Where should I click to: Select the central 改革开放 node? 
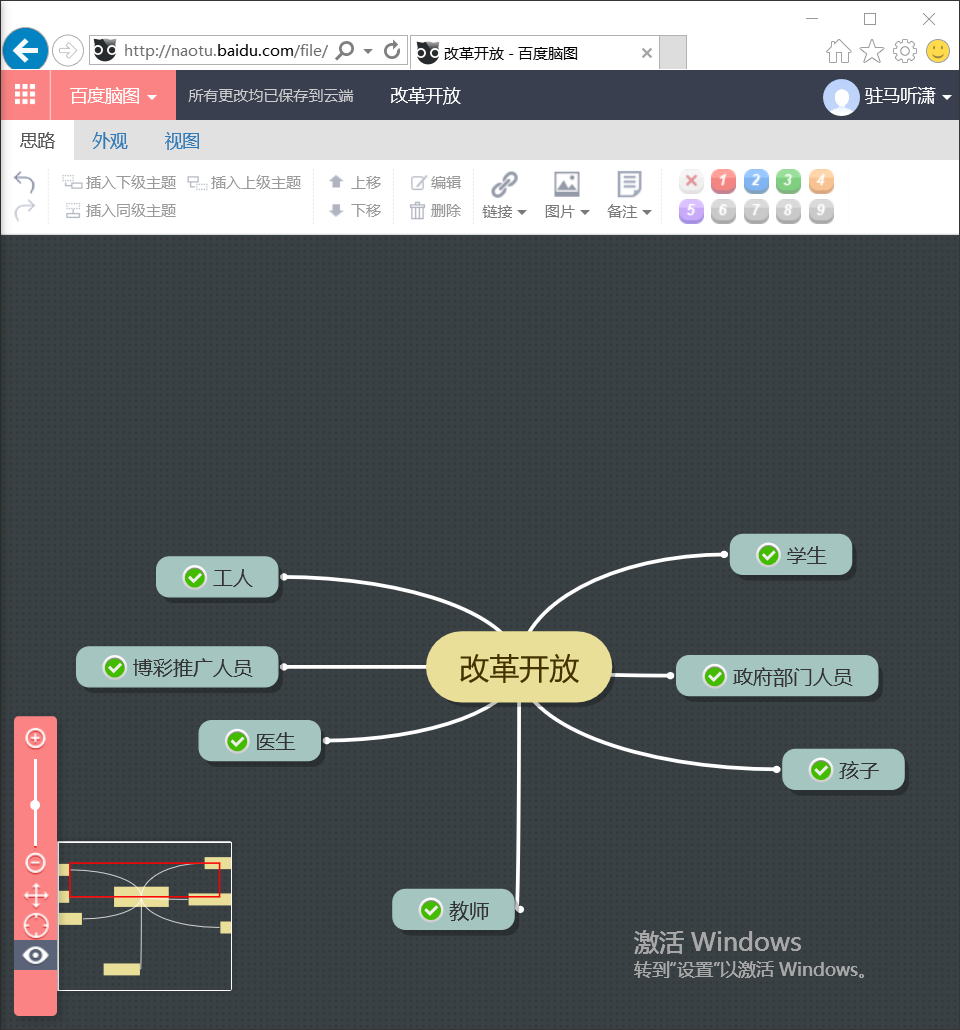(x=519, y=668)
